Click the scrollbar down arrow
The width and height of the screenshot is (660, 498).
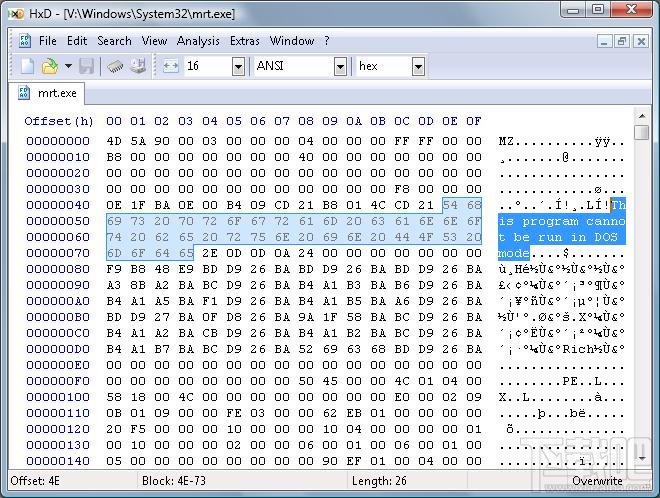pos(642,458)
